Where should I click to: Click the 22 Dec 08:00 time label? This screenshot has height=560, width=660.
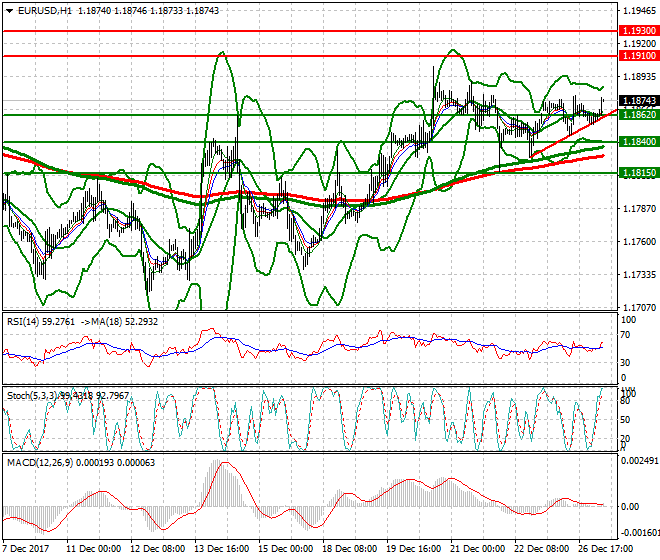541,549
